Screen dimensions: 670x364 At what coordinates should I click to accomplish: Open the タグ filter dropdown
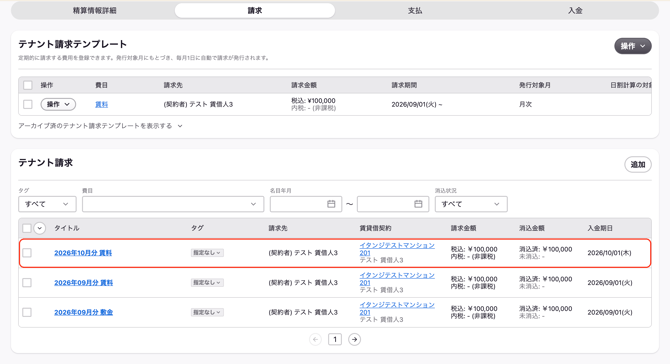pyautogui.click(x=47, y=204)
